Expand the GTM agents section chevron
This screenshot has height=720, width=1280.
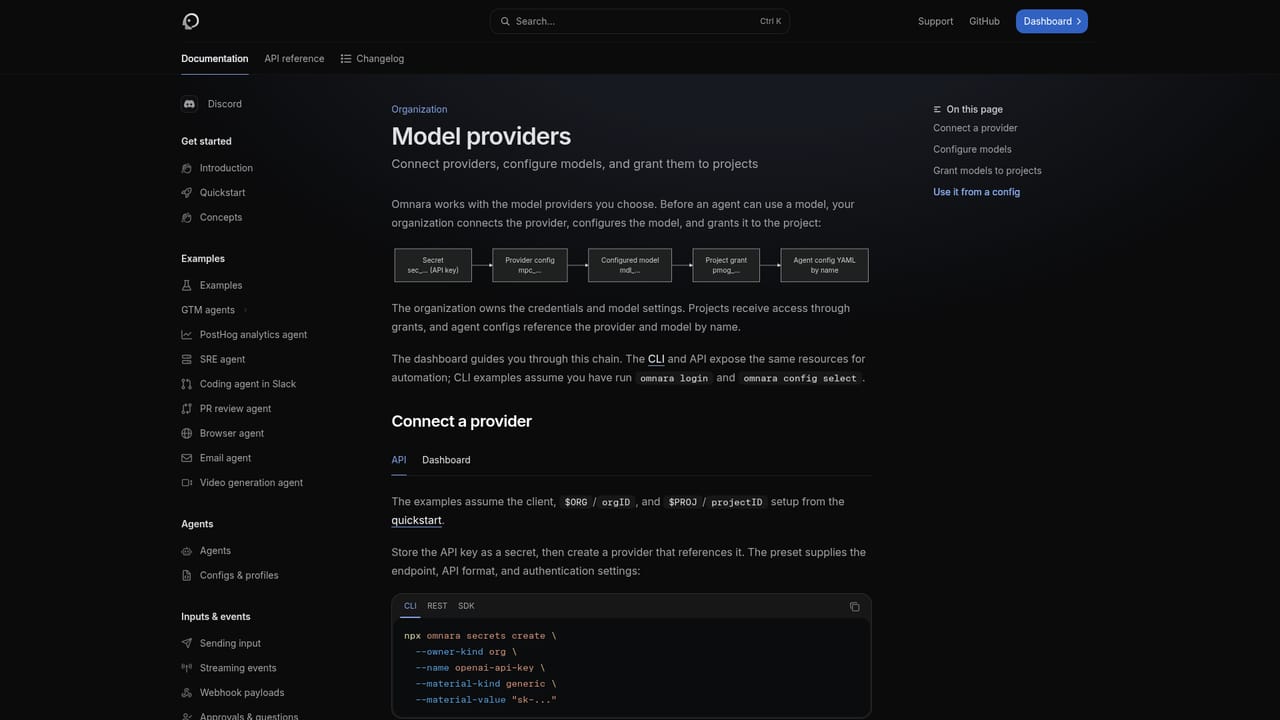pos(245,310)
